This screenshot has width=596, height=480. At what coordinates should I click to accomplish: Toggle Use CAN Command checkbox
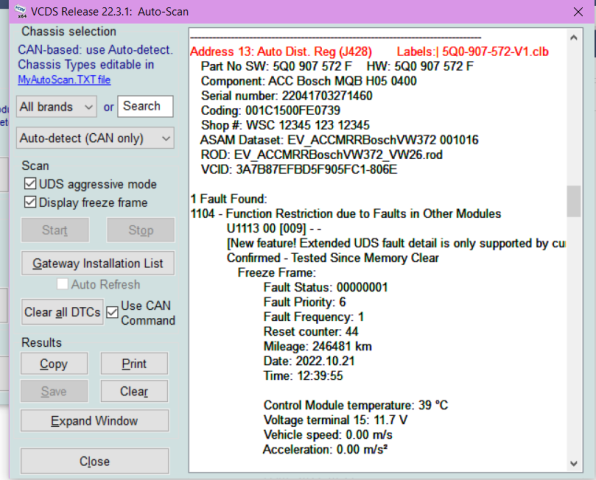click(112, 312)
